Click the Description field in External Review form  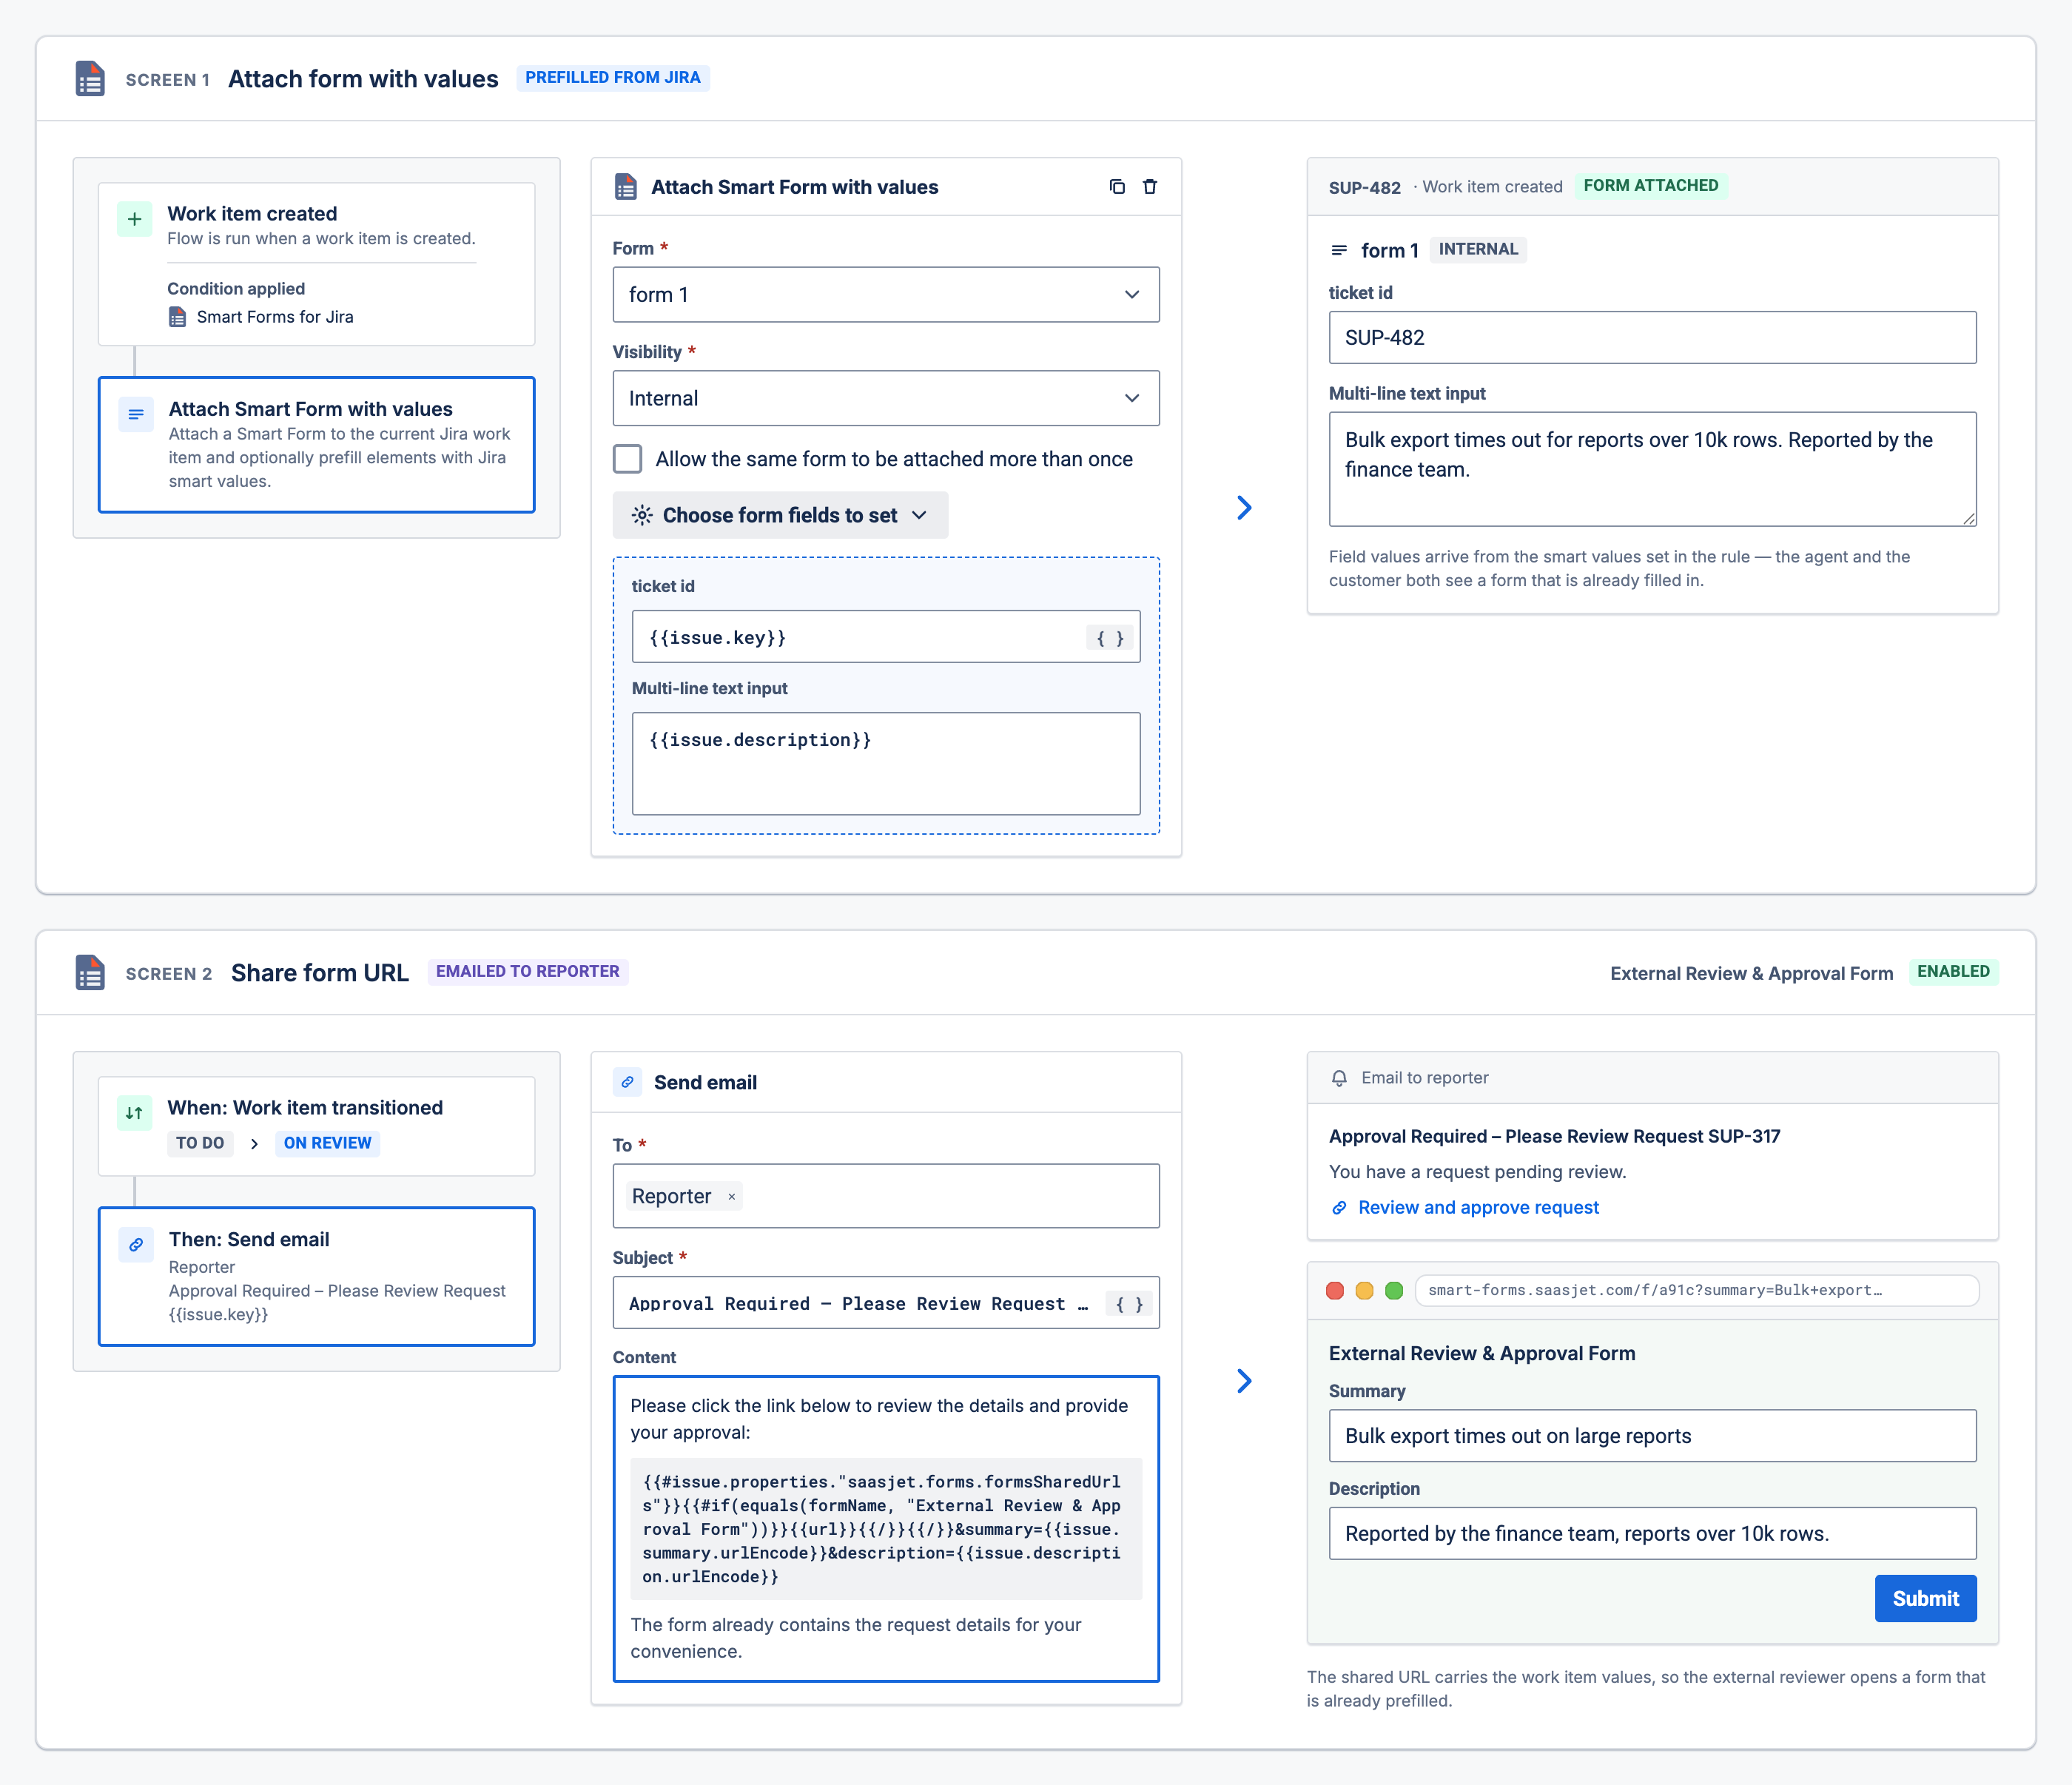(1652, 1534)
